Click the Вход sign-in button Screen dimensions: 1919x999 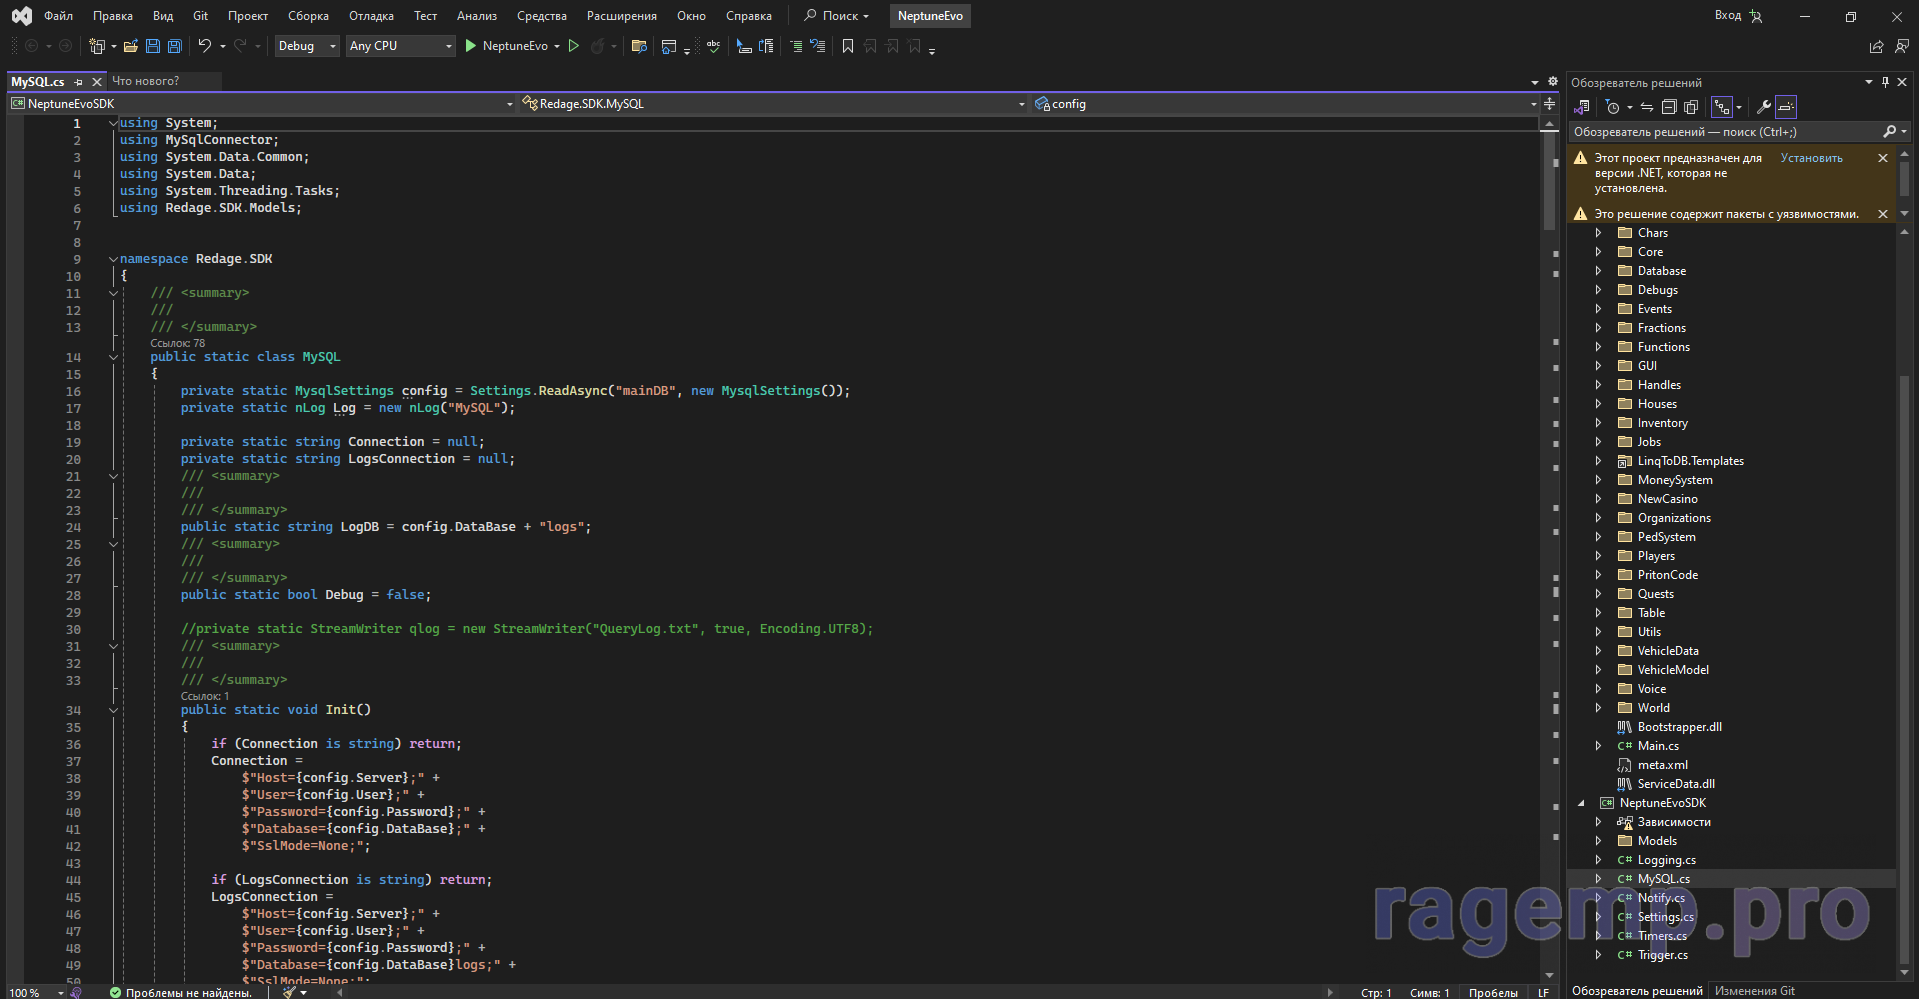[x=1728, y=16]
